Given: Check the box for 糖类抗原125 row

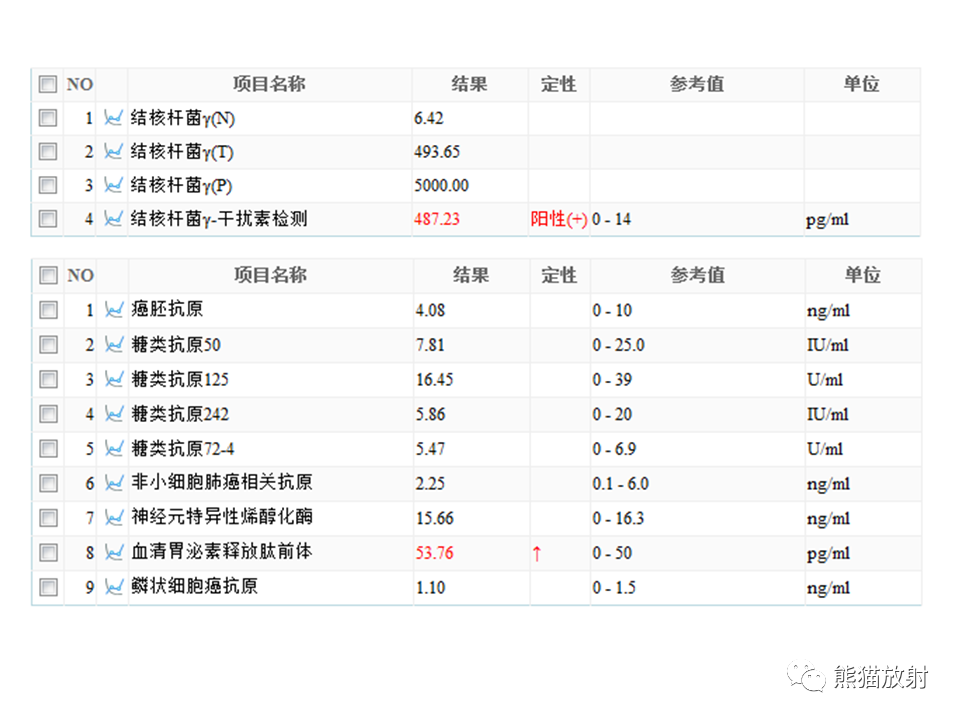Looking at the screenshot, I should click(x=48, y=380).
